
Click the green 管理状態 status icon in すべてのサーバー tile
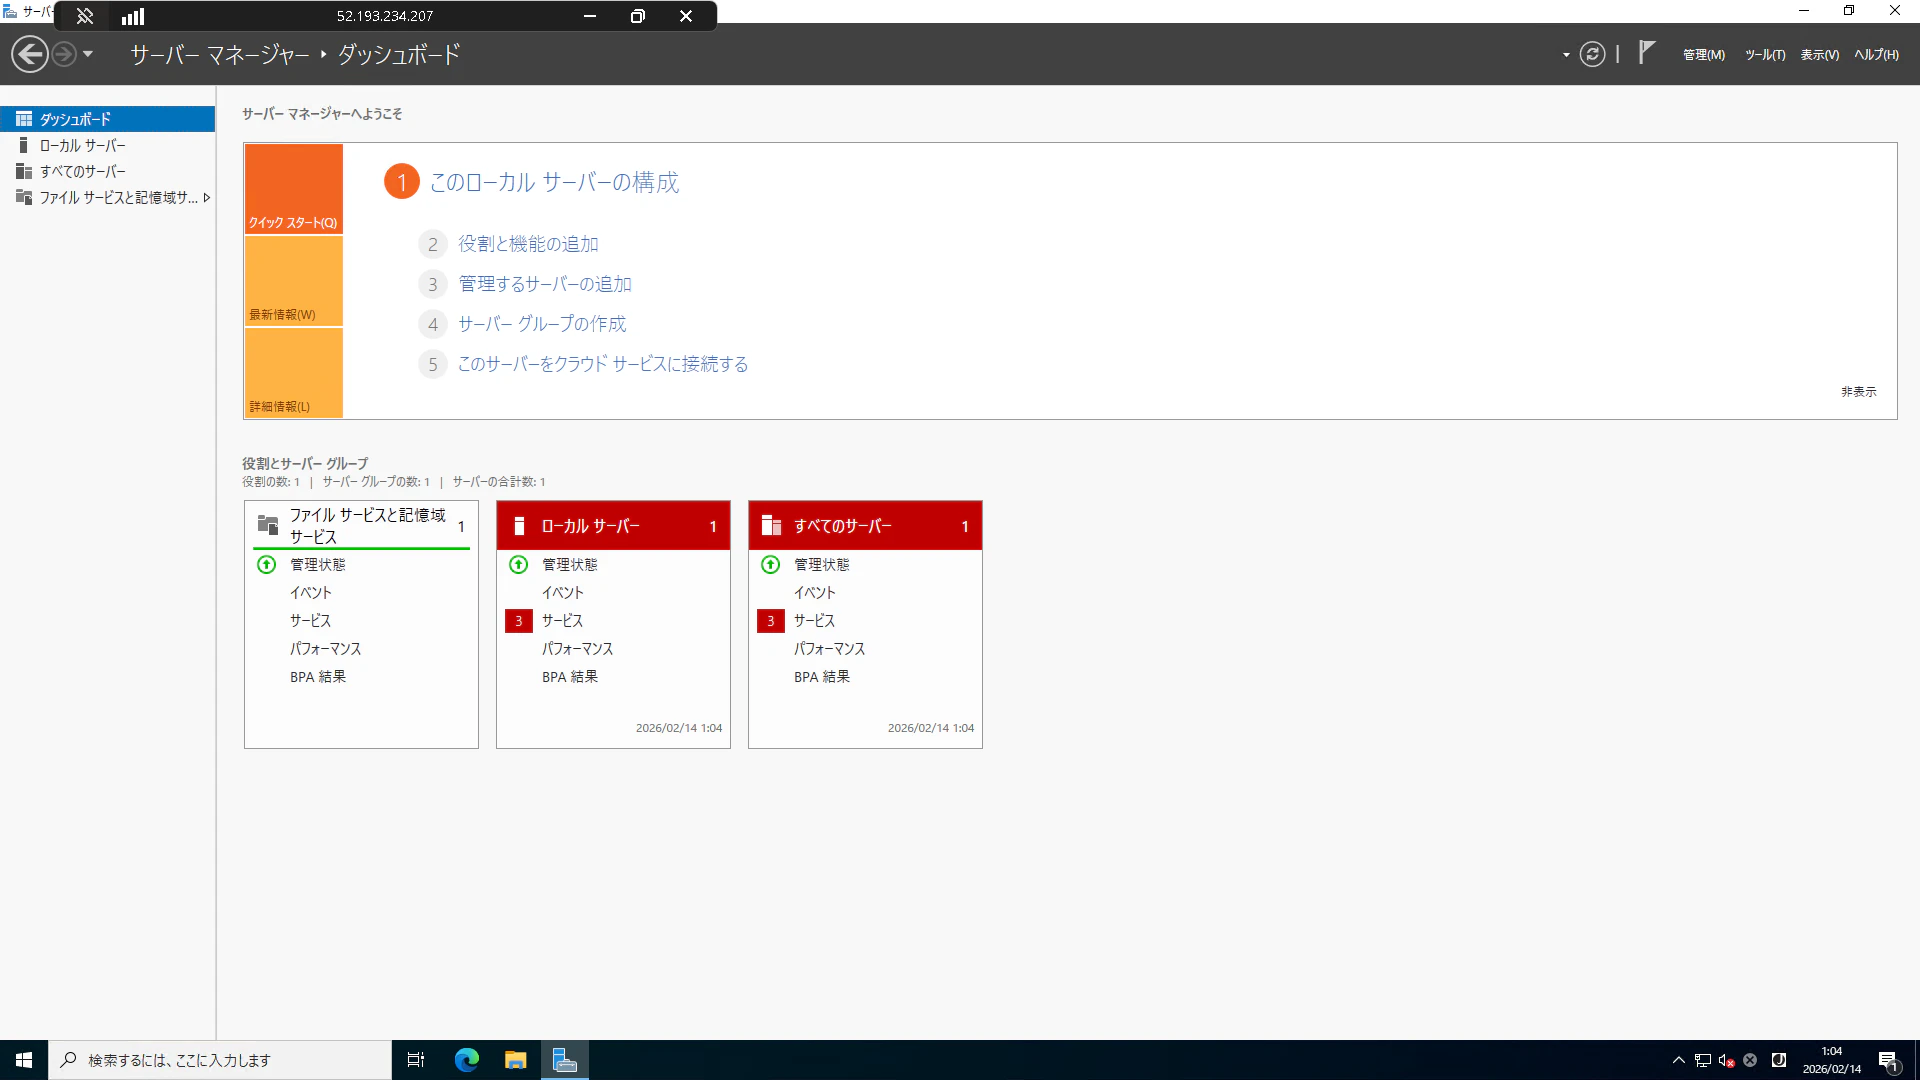point(770,565)
